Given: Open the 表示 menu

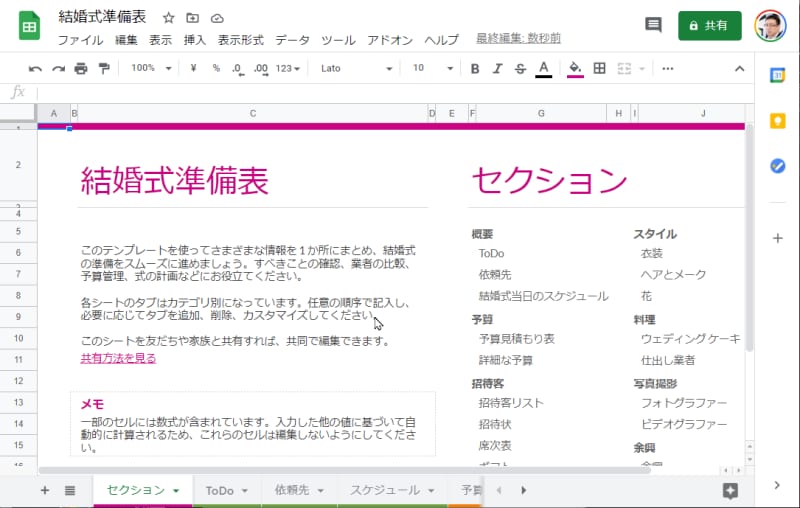Looking at the screenshot, I should [160, 40].
